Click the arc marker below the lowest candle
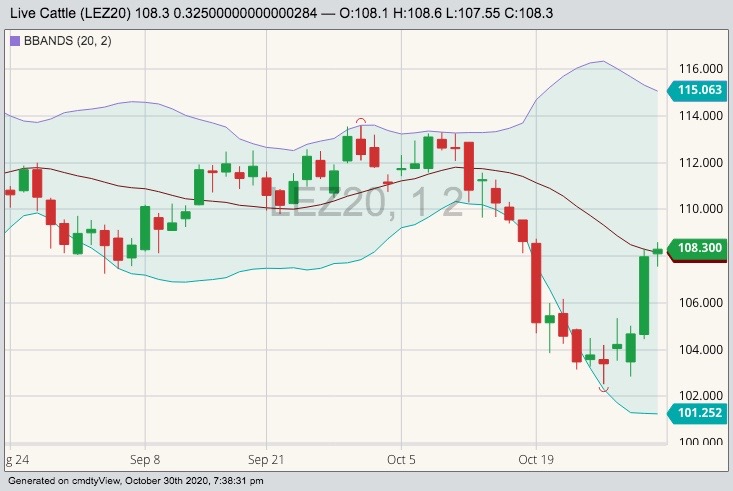 click(x=603, y=389)
